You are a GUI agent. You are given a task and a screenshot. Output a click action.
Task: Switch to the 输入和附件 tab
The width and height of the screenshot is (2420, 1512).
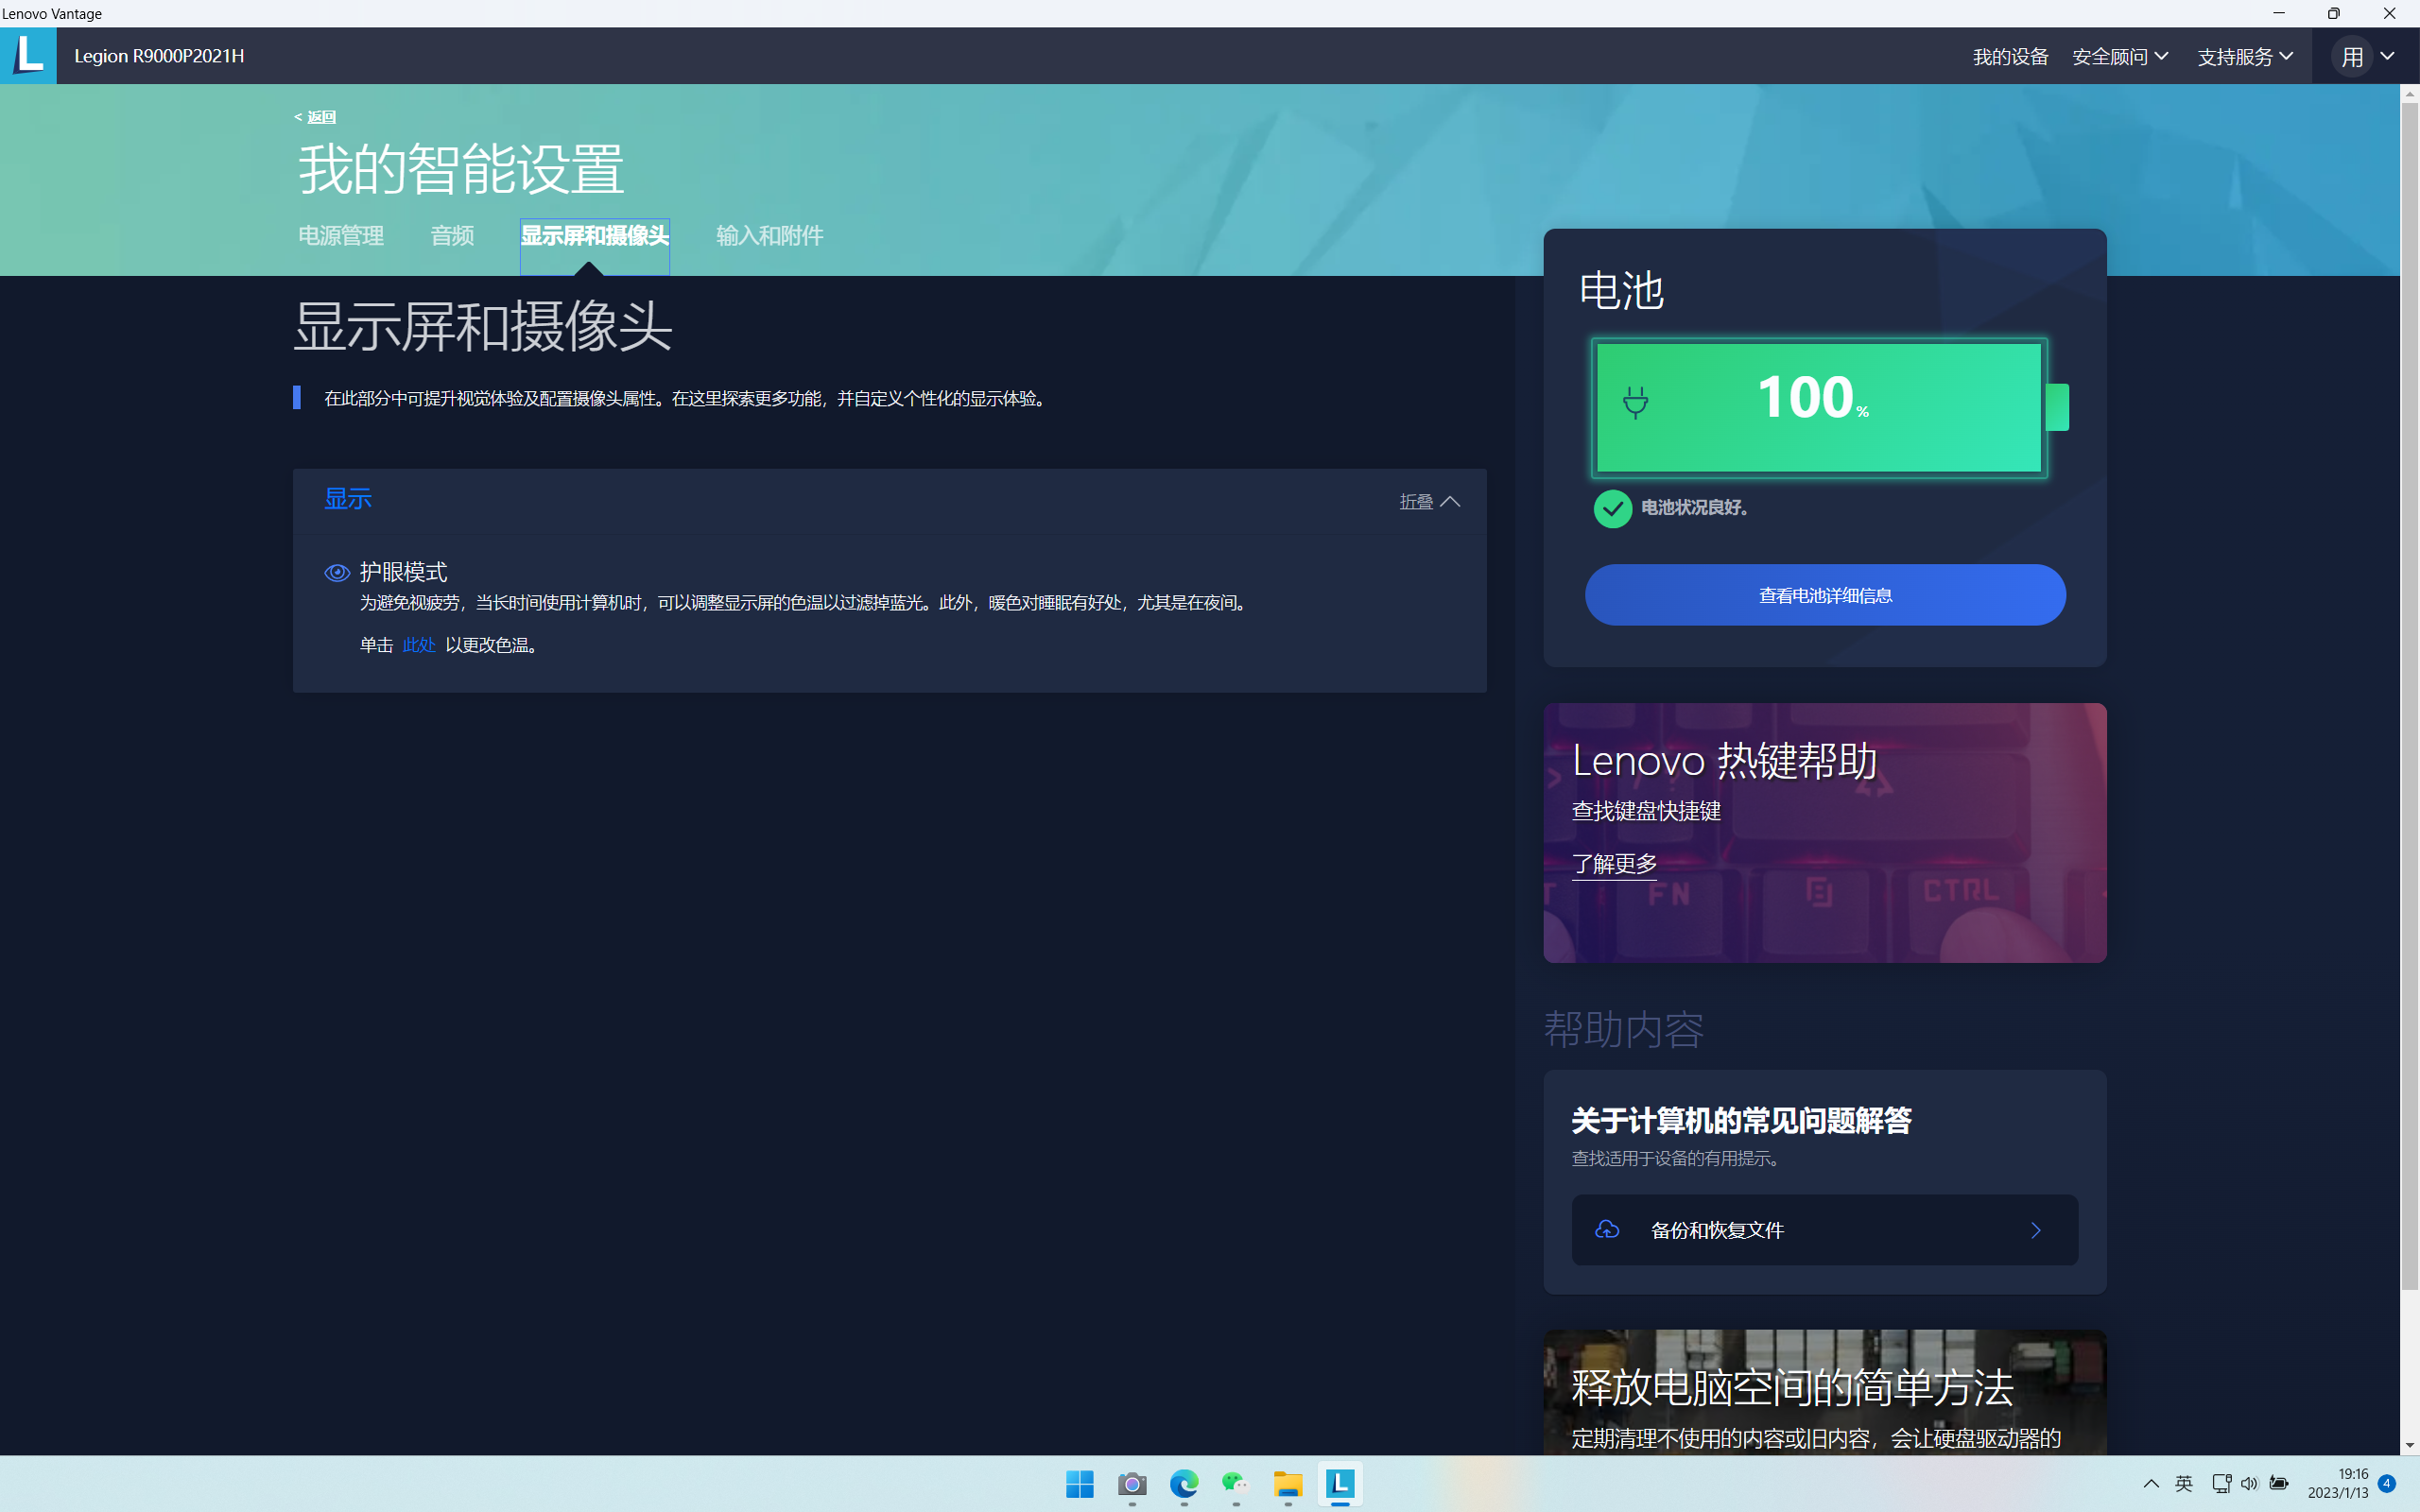pos(769,236)
